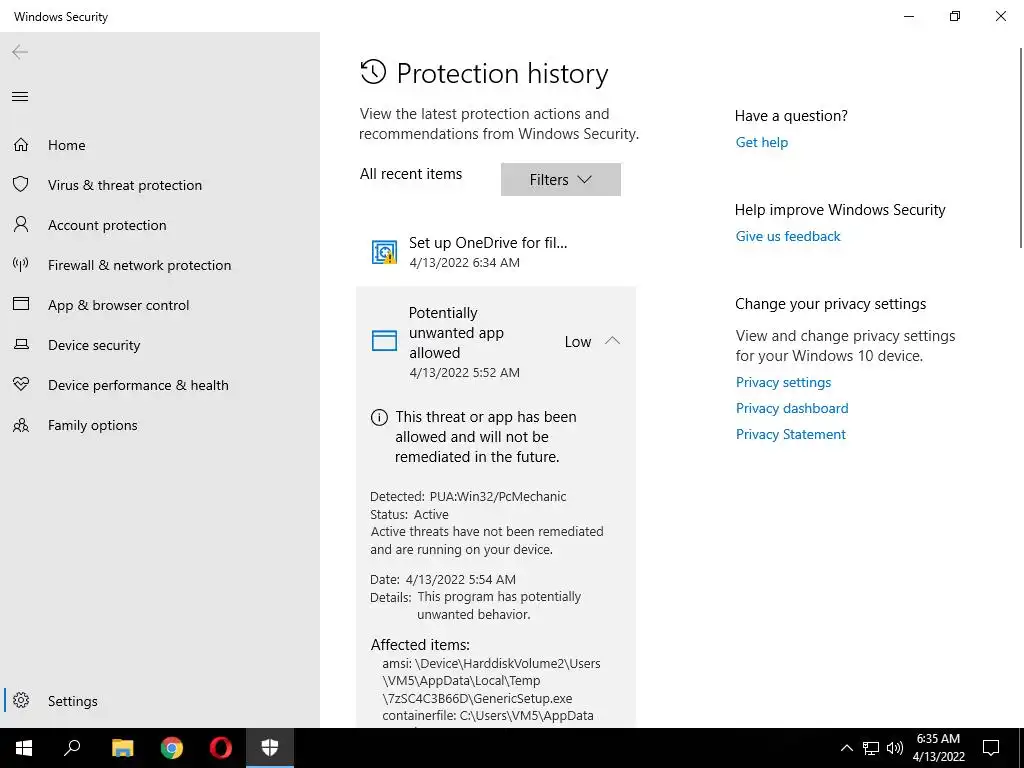Select the Set up OneDrive history item
The height and width of the screenshot is (768, 1024).
(496, 252)
